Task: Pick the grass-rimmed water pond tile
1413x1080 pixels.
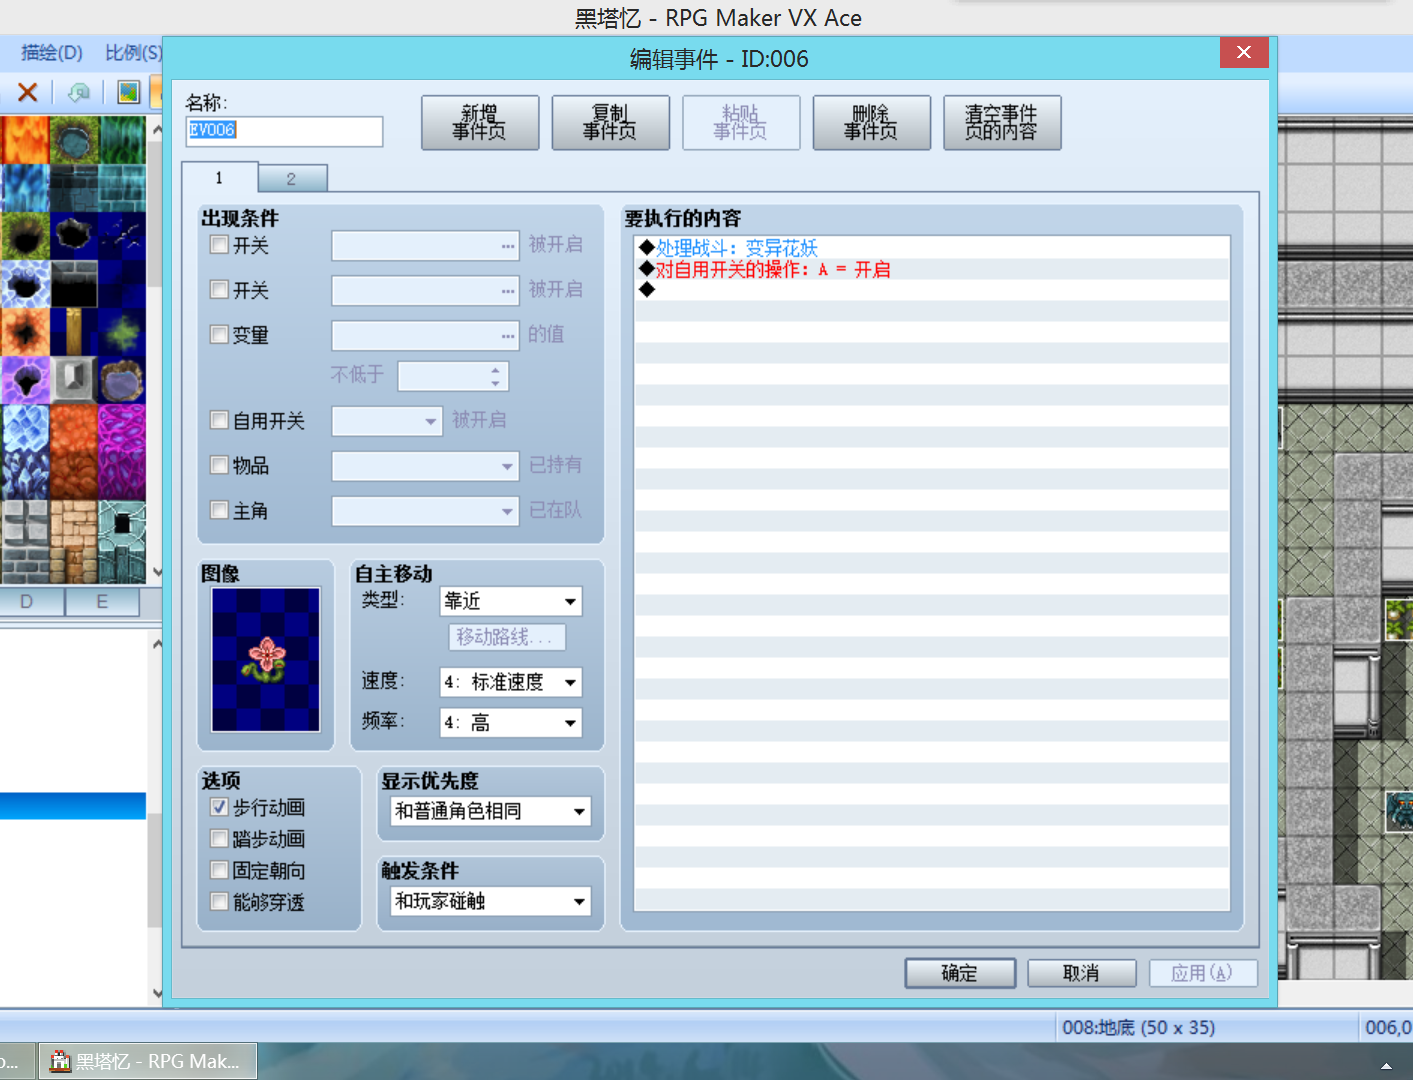Action: [73, 140]
